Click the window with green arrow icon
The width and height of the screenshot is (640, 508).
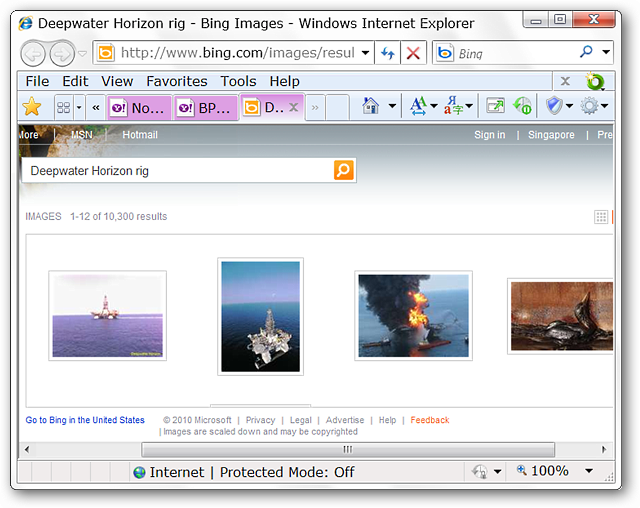pyautogui.click(x=495, y=106)
